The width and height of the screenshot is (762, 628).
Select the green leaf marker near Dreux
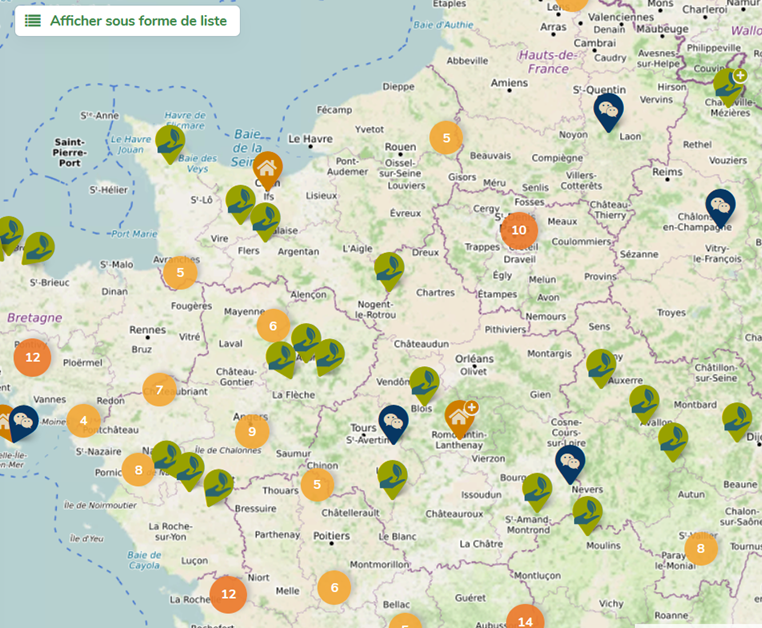click(389, 270)
